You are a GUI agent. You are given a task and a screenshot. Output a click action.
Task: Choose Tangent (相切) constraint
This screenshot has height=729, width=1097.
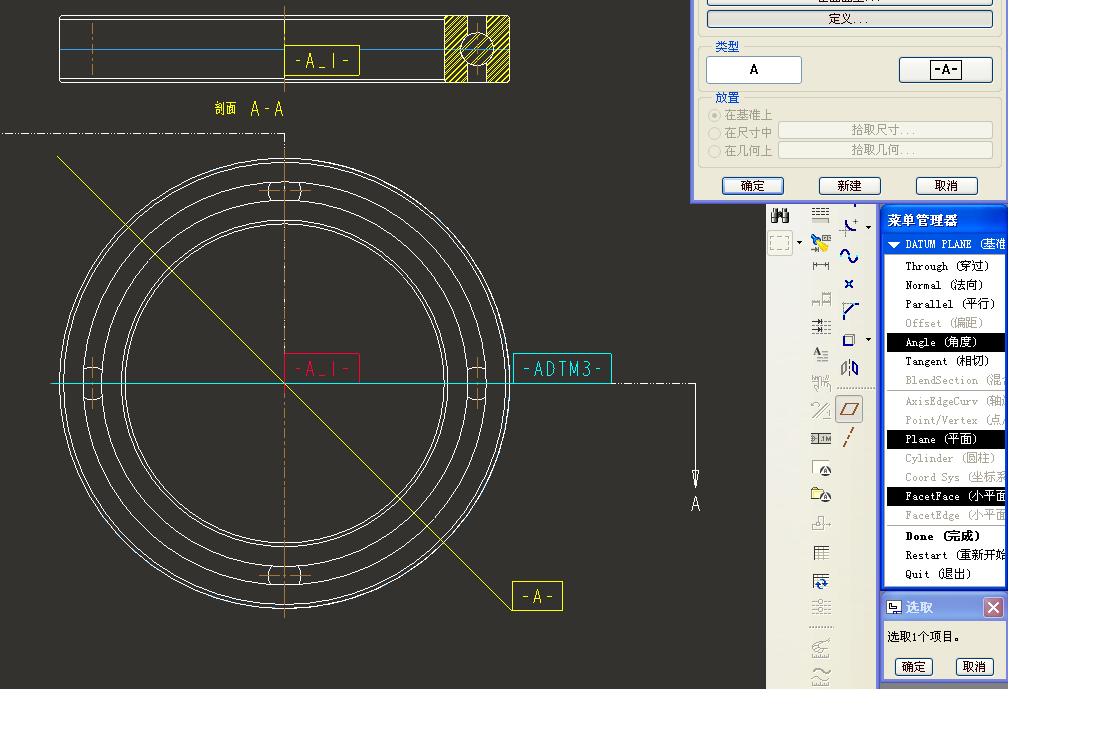pyautogui.click(x=946, y=361)
